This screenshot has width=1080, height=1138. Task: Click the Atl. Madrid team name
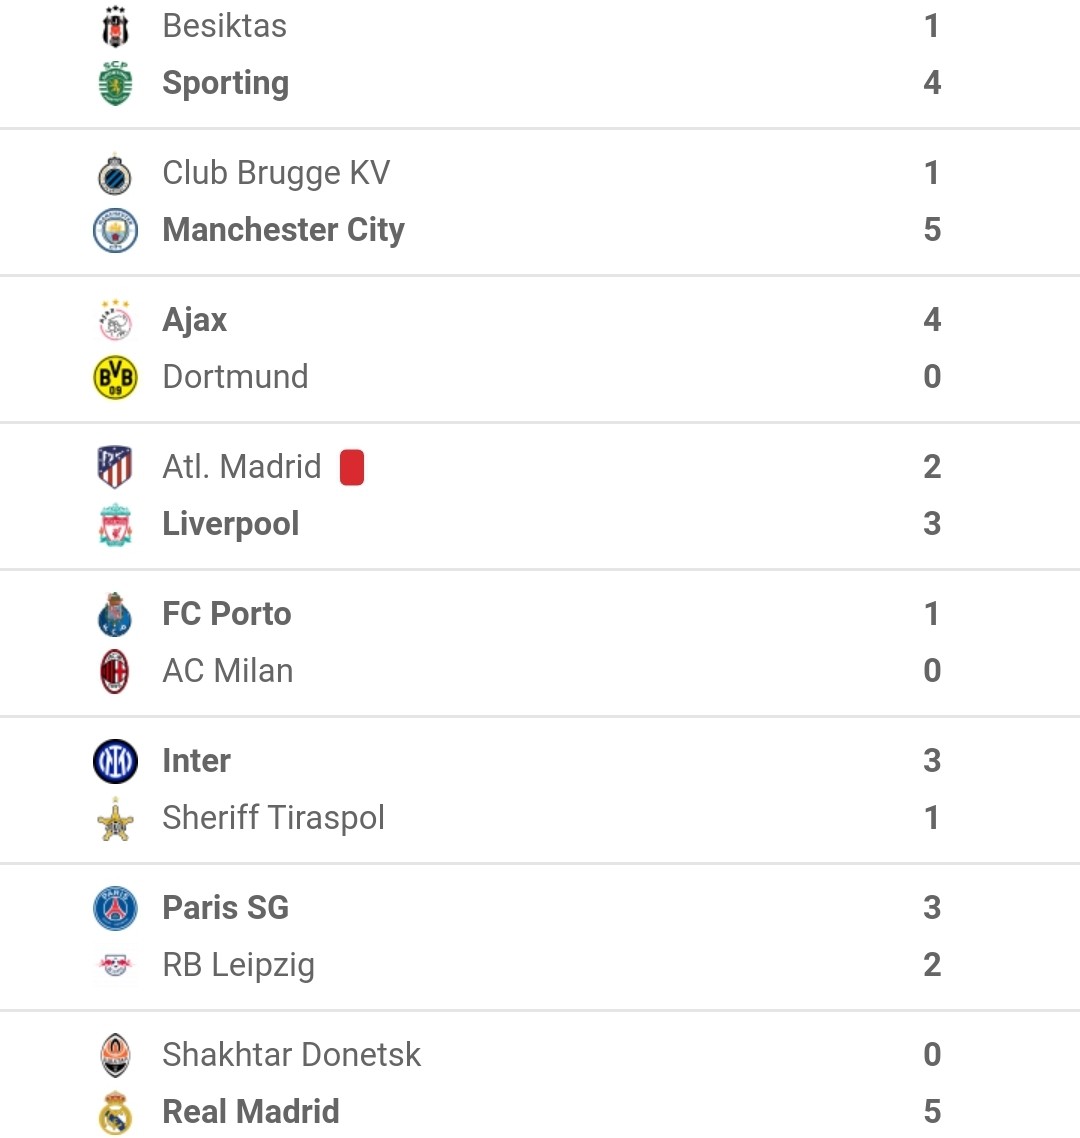pyautogui.click(x=242, y=467)
